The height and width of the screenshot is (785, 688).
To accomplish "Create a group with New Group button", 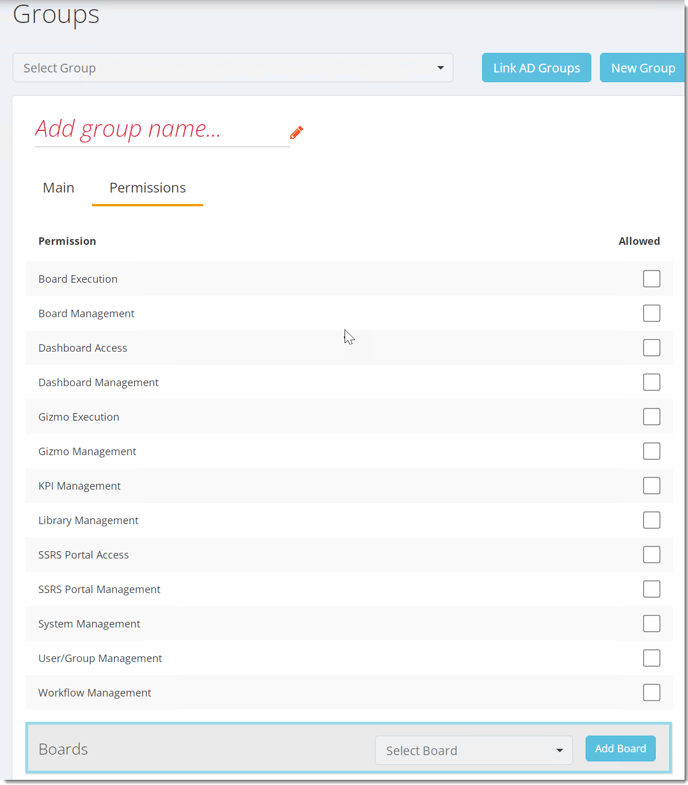I will point(643,68).
